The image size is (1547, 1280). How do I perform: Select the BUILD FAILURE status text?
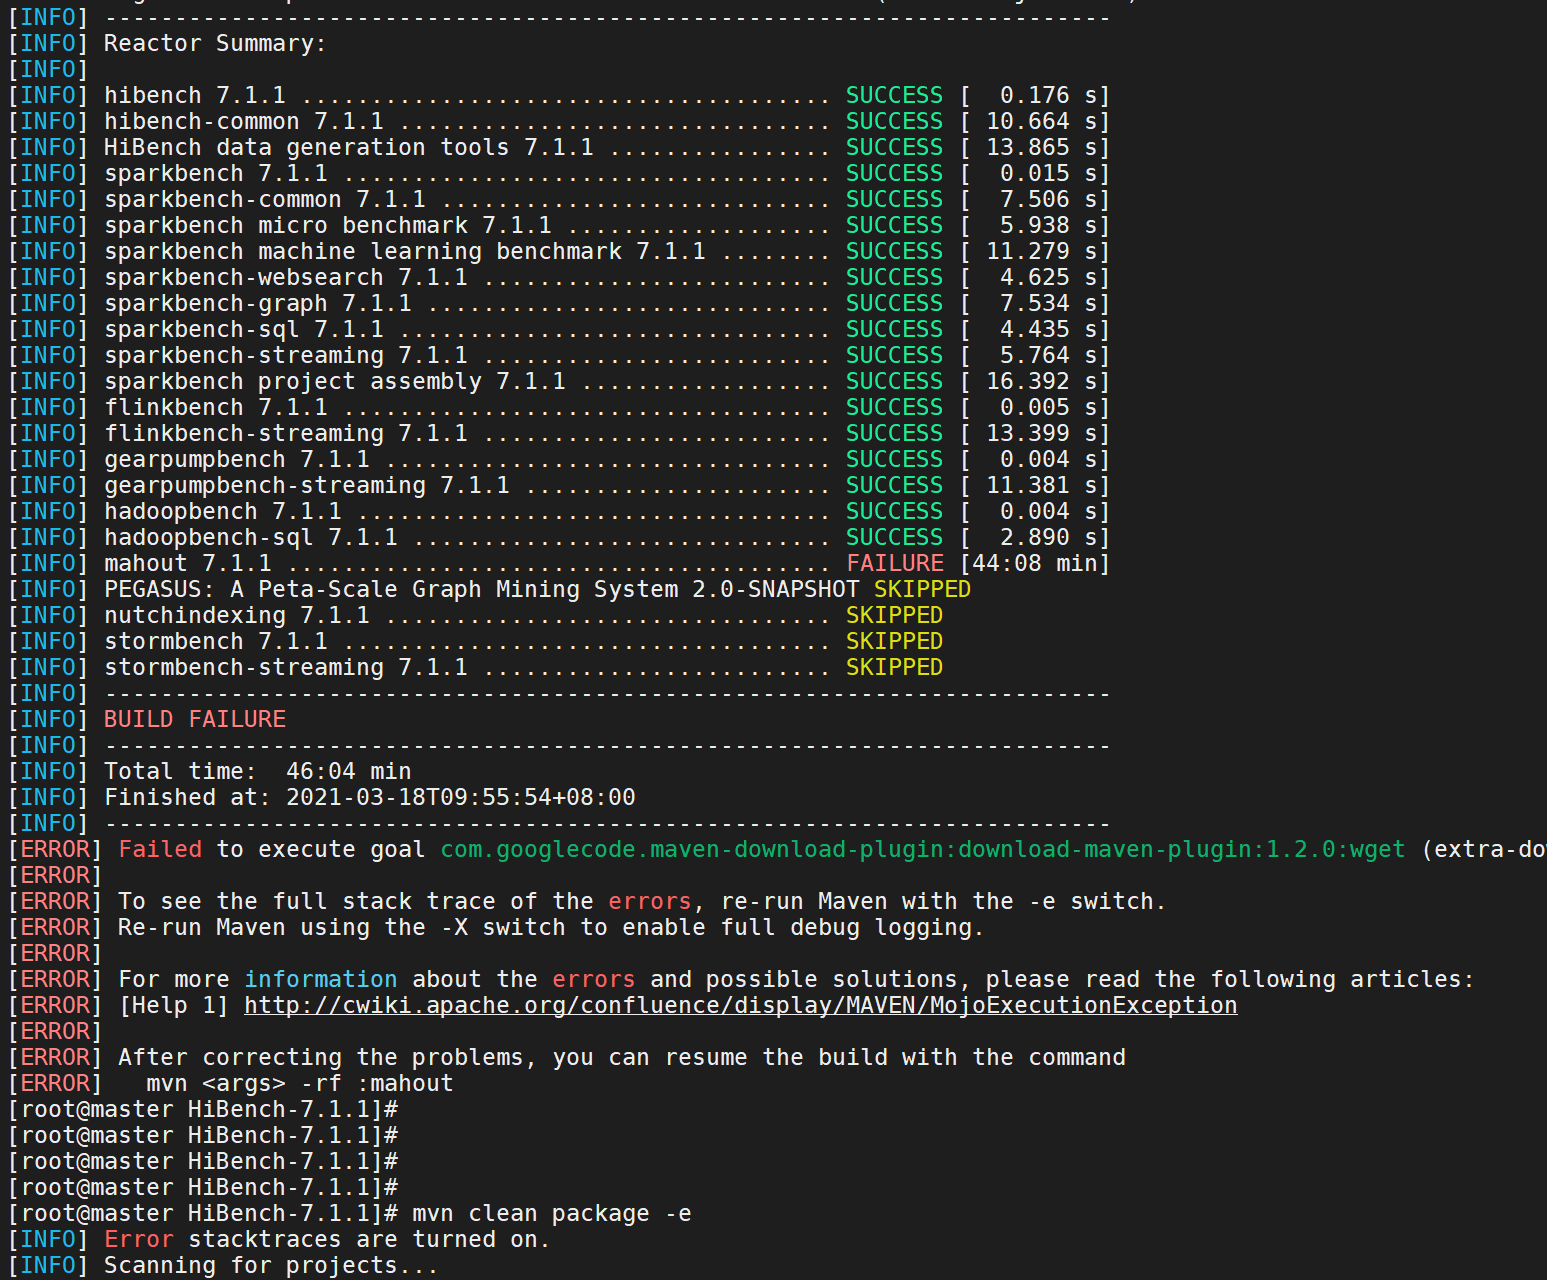194,718
